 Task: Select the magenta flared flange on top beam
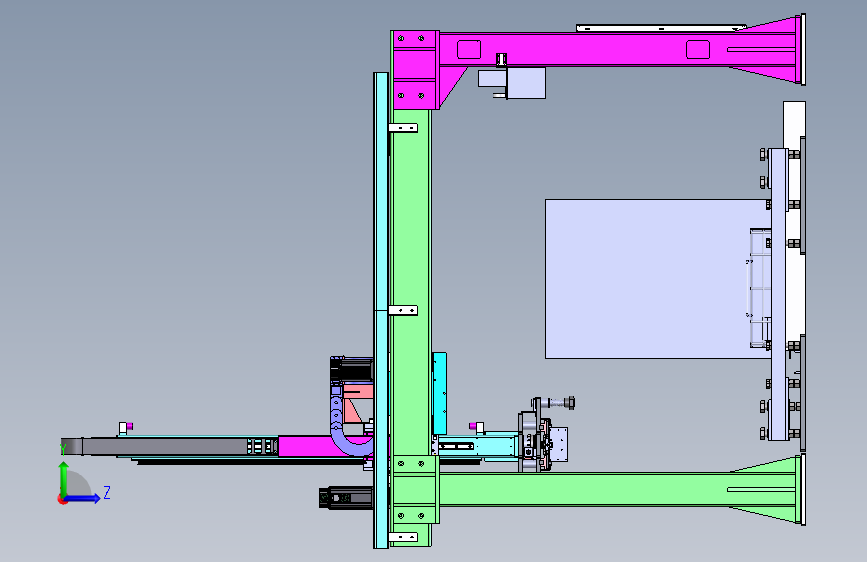tap(769, 50)
